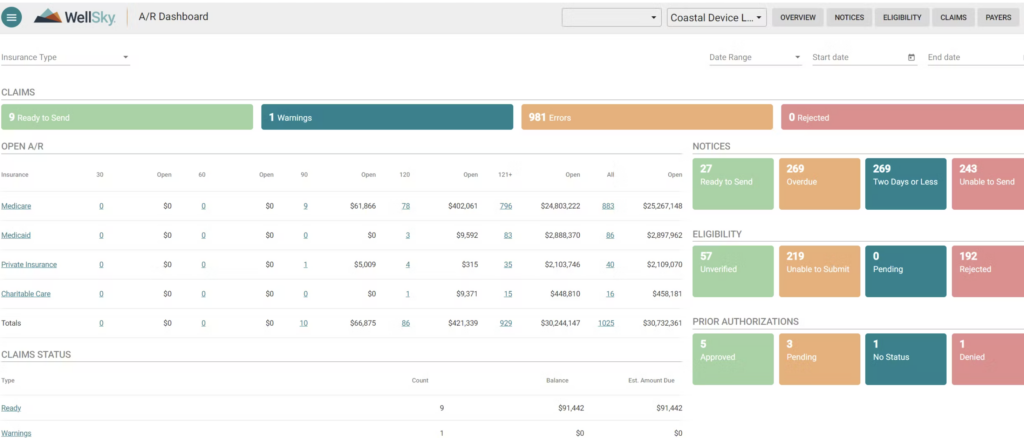1024x438 pixels.
Task: Click Medicaid 120-day count 3
Action: coord(408,236)
